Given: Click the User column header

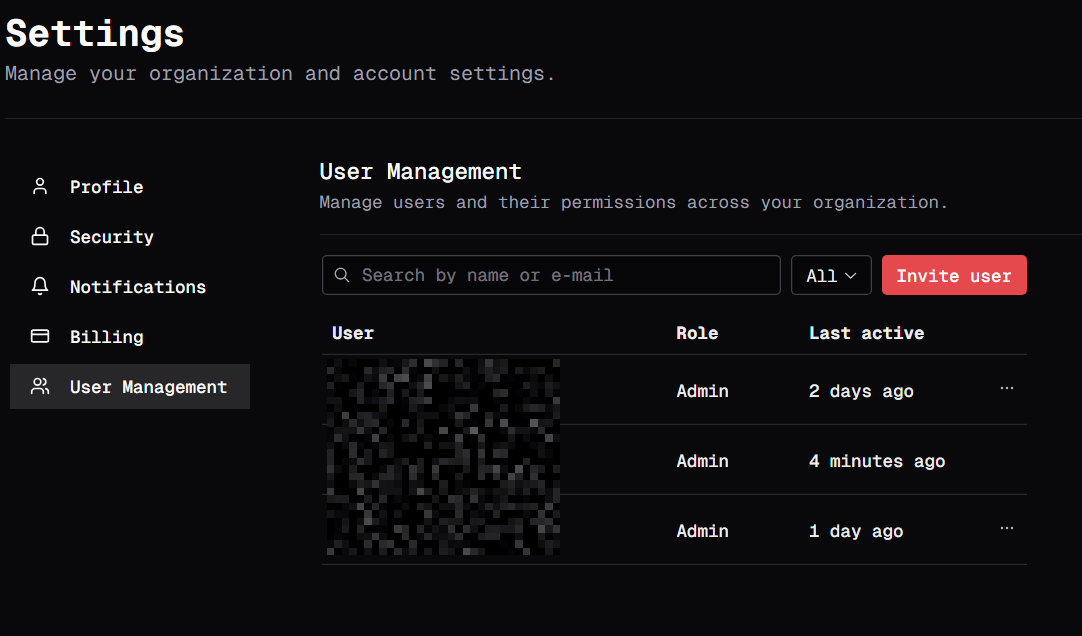Looking at the screenshot, I should [x=353, y=333].
